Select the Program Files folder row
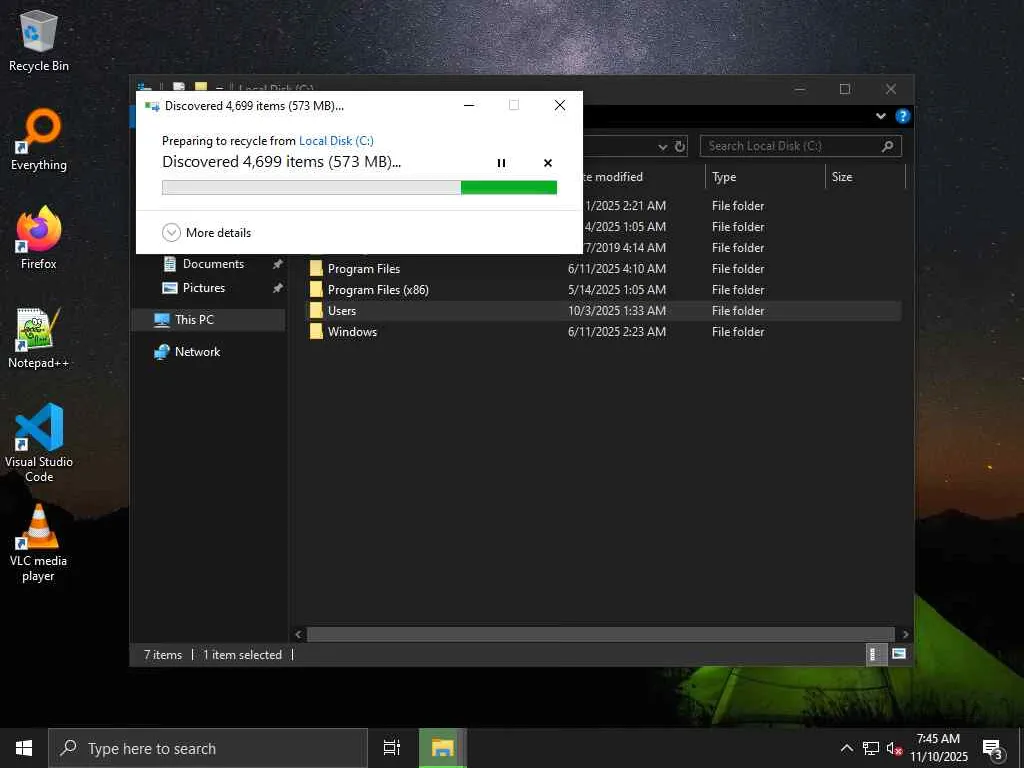The height and width of the screenshot is (768, 1024). pos(604,268)
